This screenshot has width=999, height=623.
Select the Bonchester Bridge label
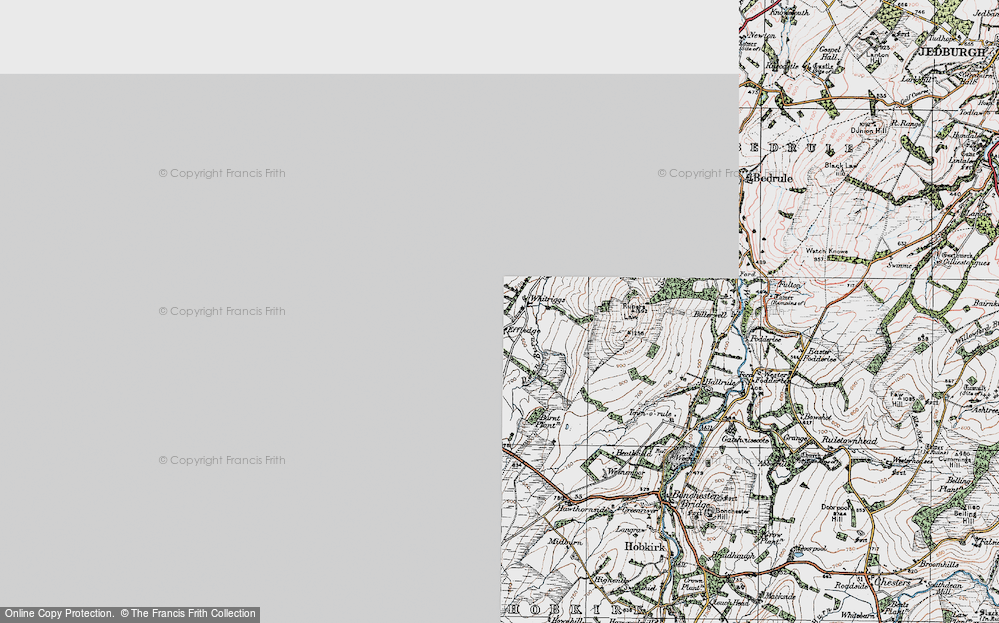pos(696,500)
